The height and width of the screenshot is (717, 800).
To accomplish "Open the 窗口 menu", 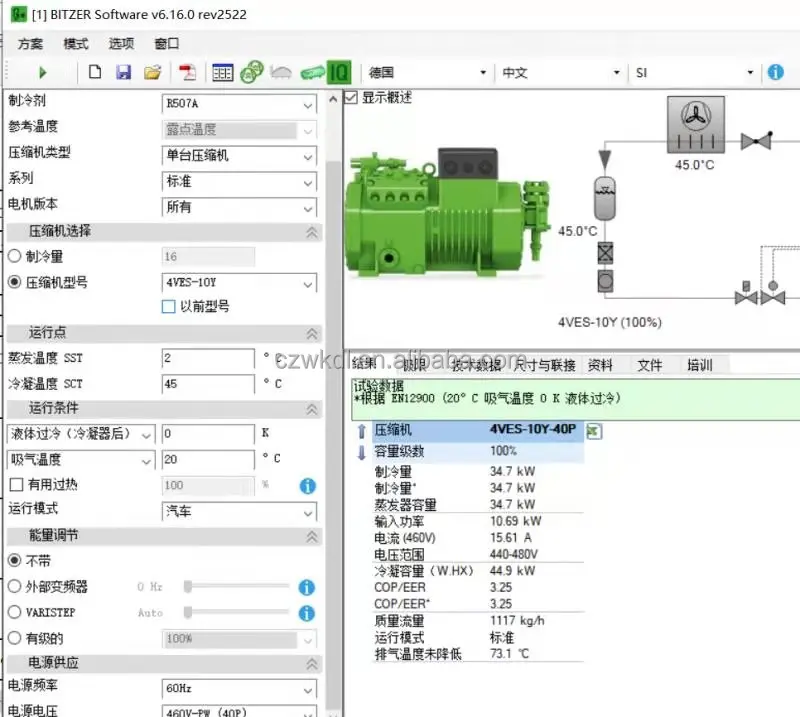I will click(167, 44).
